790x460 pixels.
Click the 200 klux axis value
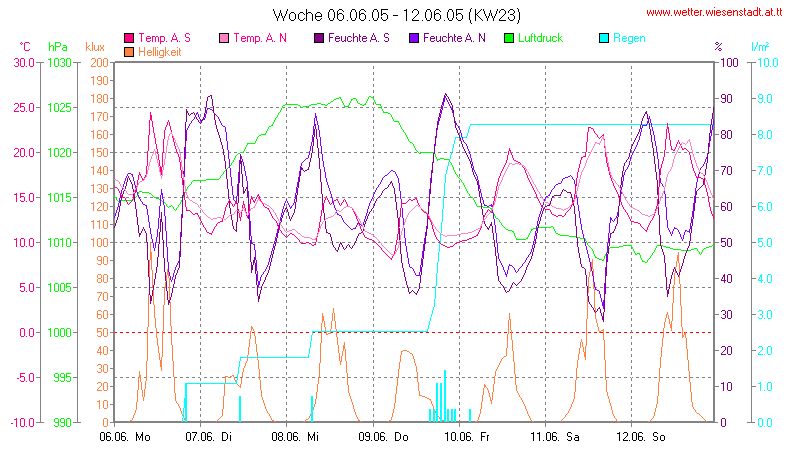(99, 63)
